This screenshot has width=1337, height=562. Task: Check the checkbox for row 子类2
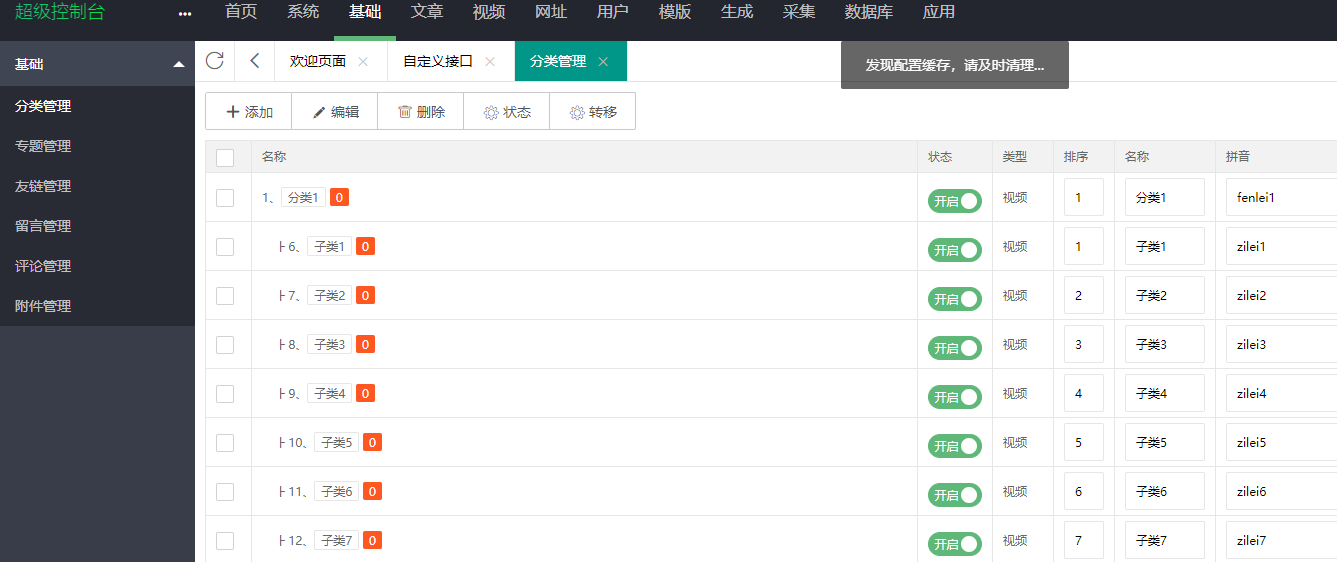pos(225,296)
